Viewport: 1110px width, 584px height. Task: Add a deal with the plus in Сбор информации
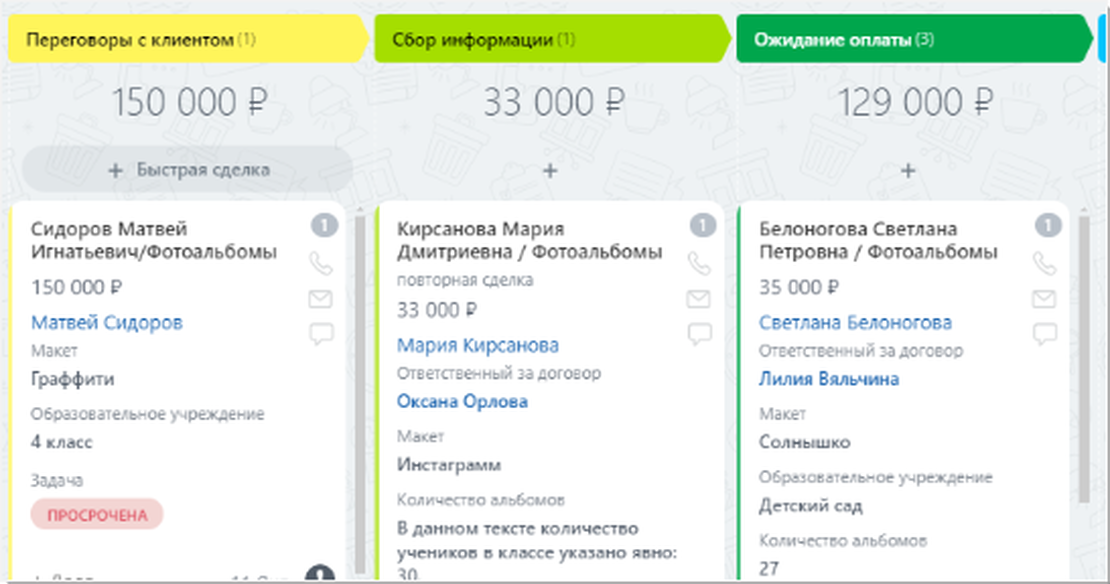pos(549,170)
